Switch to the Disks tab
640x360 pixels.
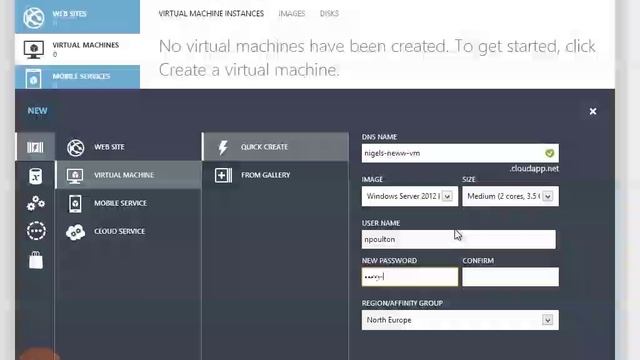pos(329,13)
